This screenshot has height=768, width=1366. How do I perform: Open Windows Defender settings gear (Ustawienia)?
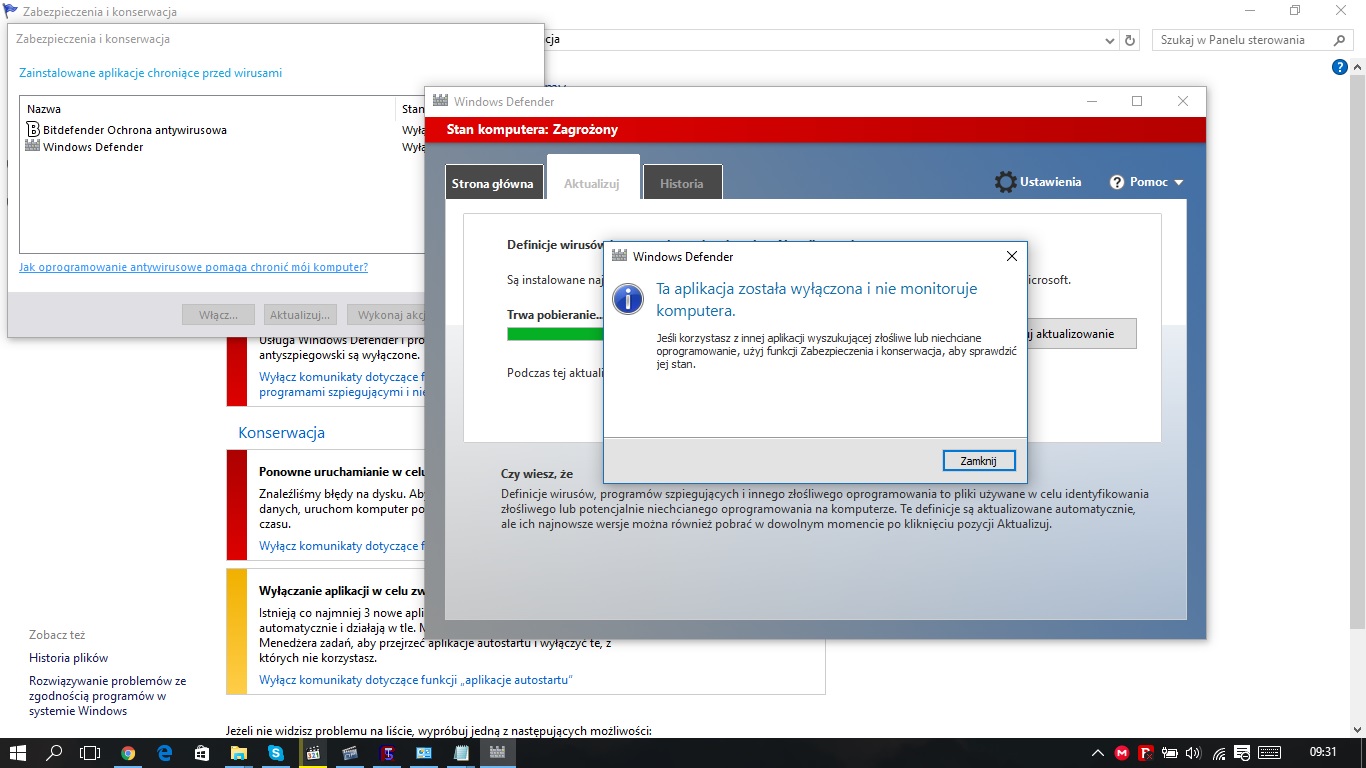[1006, 182]
